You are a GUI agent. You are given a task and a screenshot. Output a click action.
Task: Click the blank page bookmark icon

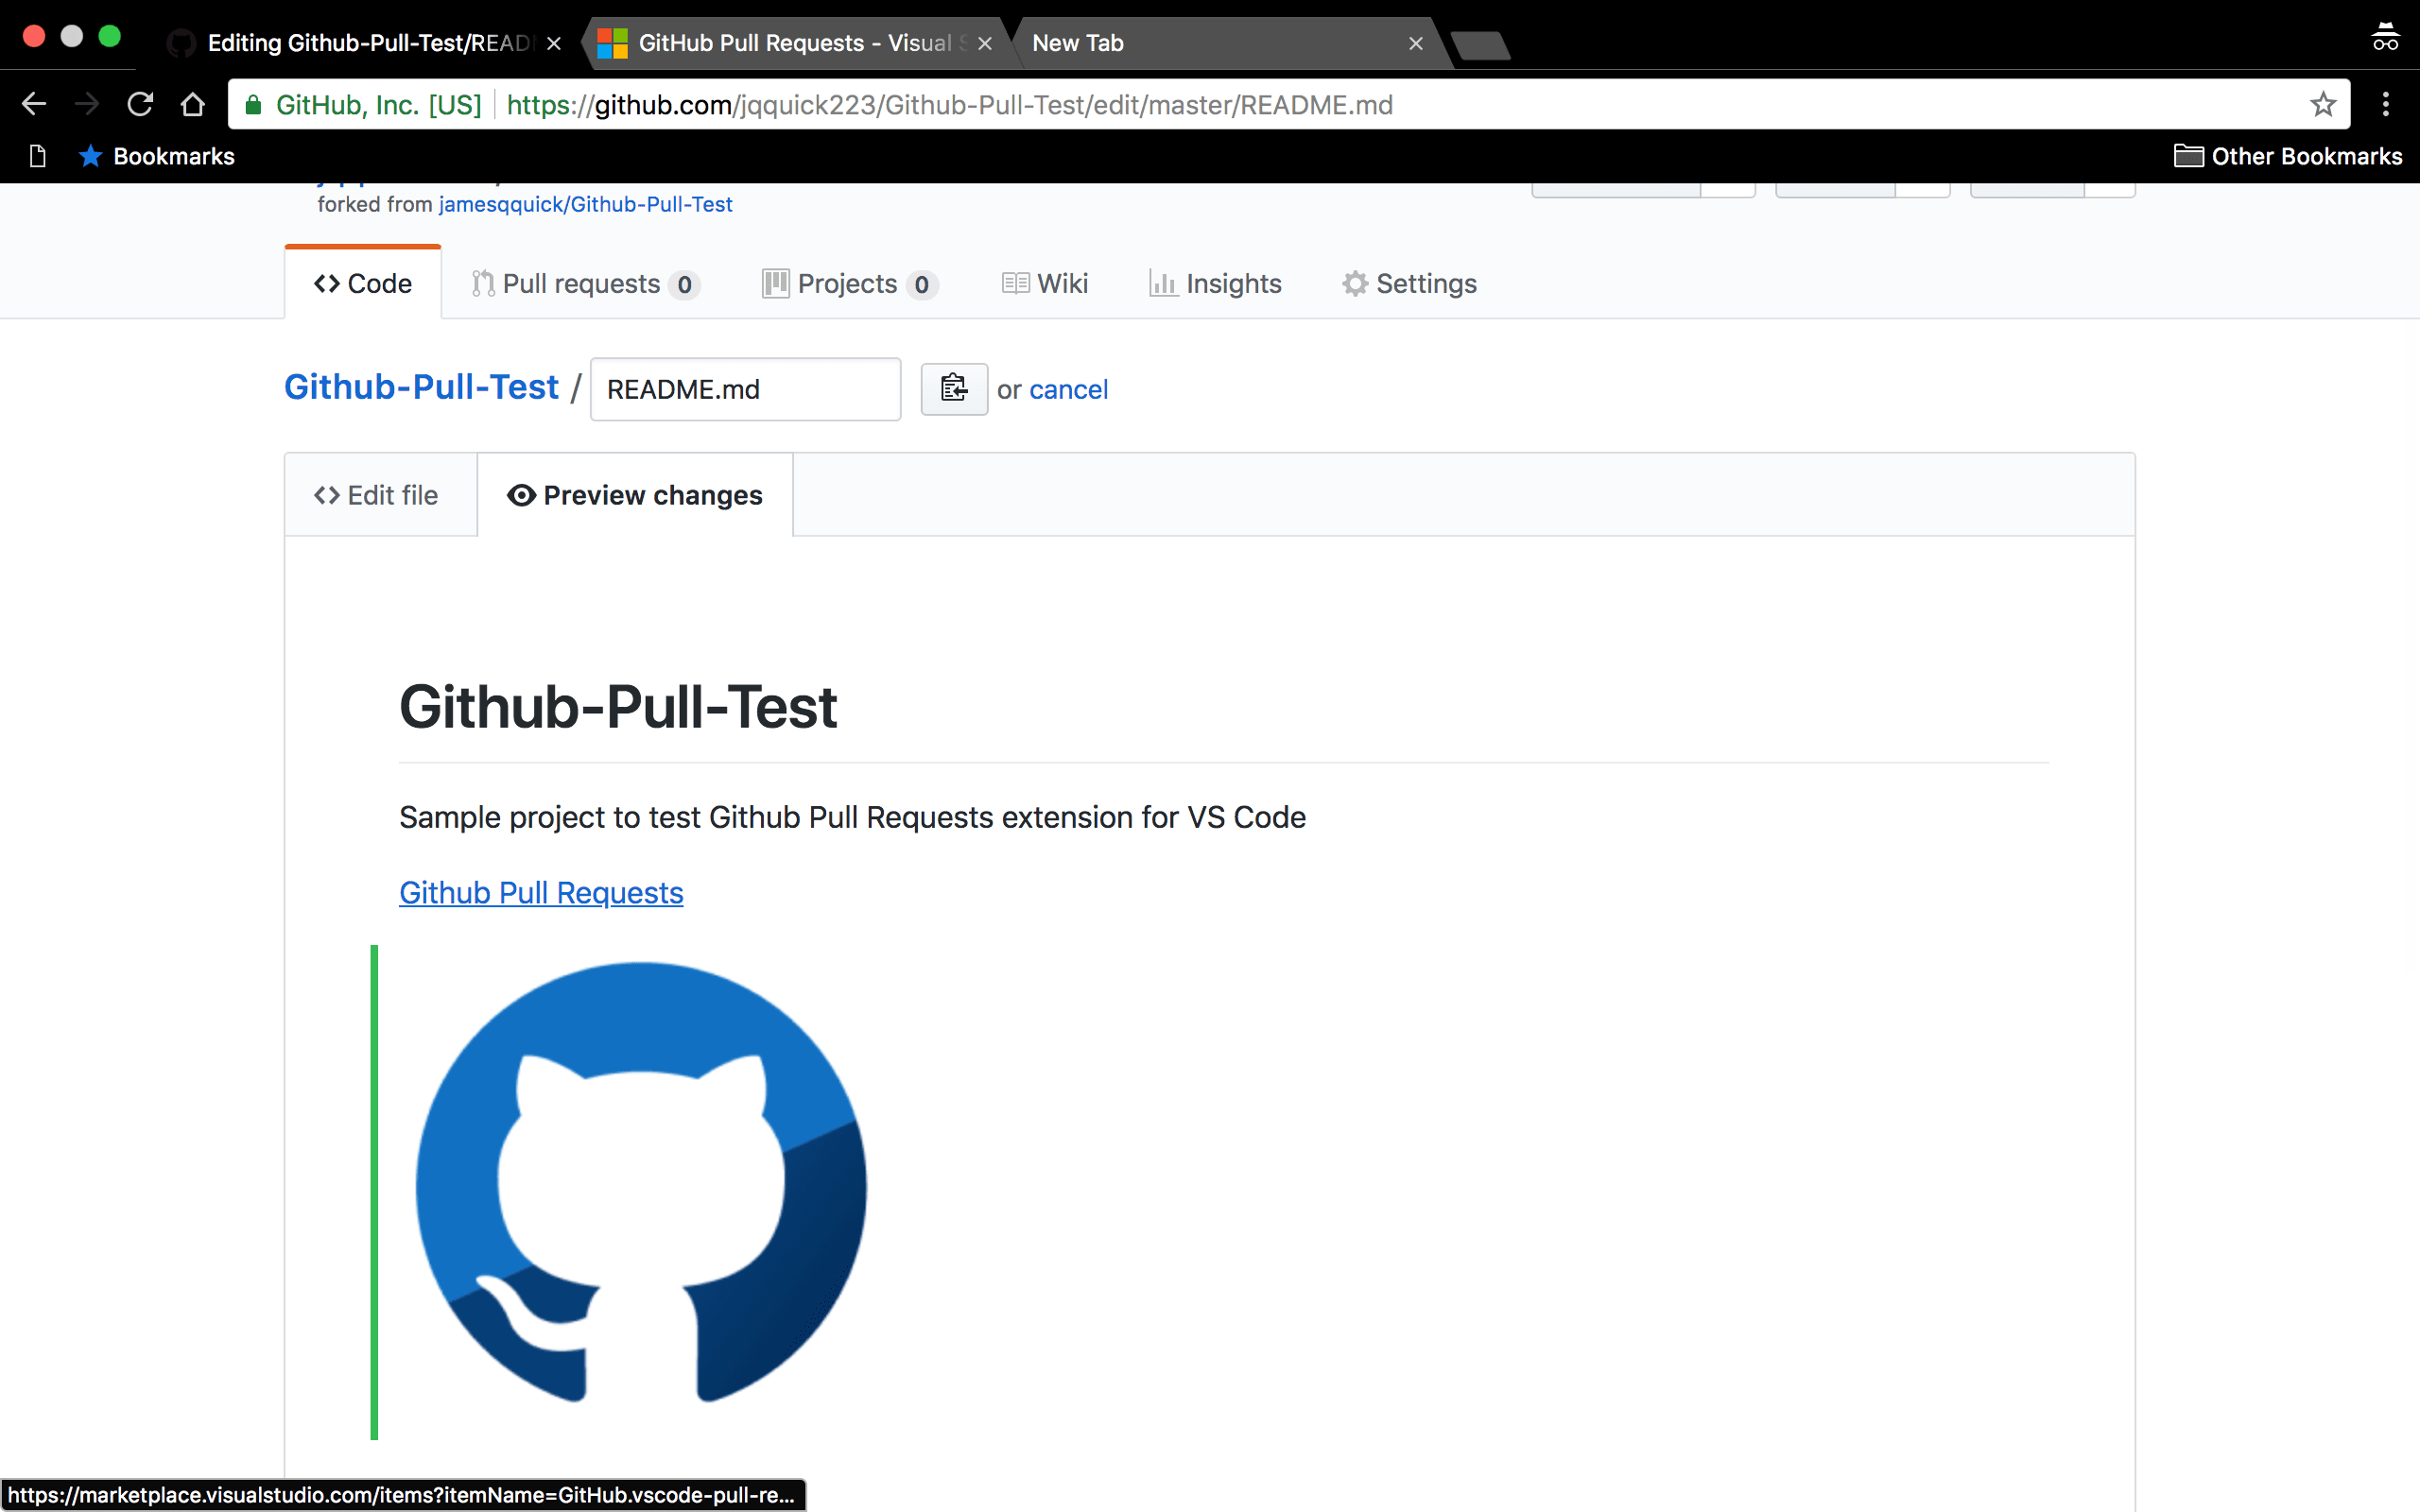coord(38,156)
